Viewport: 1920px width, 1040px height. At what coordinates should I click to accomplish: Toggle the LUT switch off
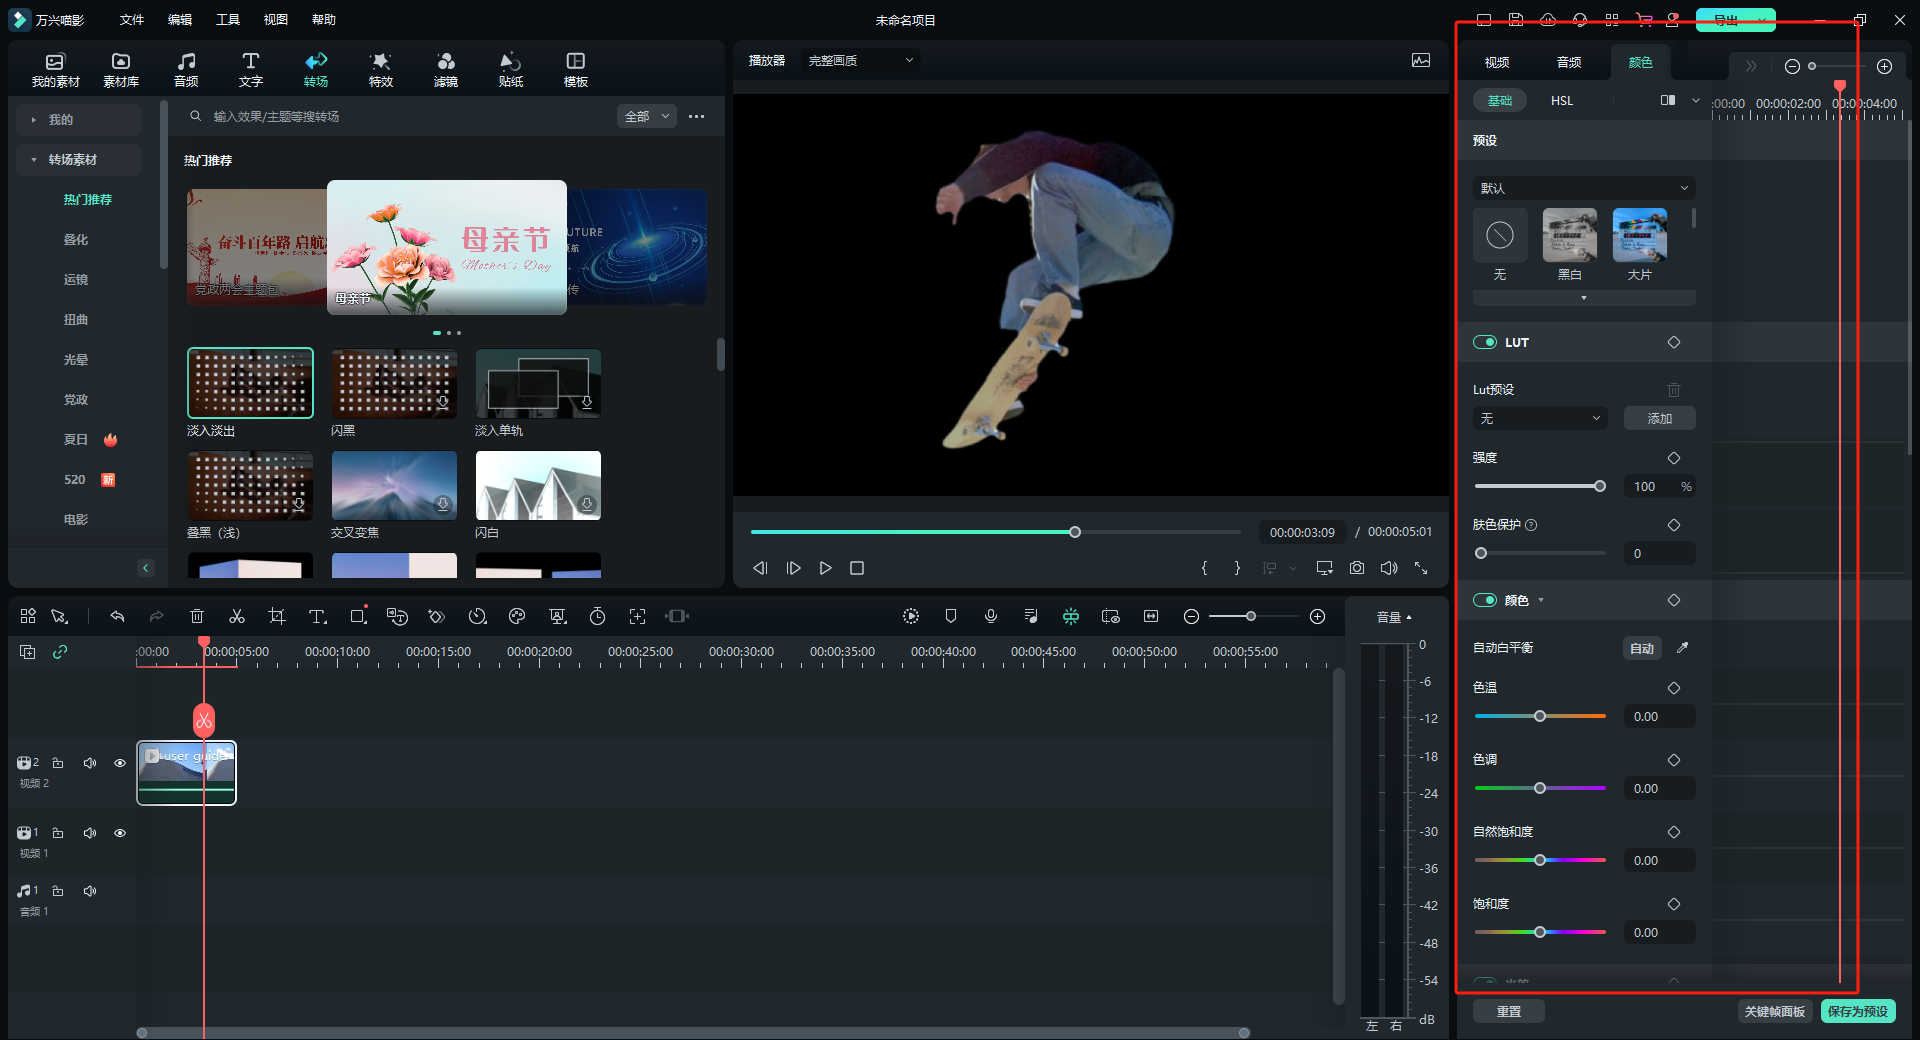click(x=1485, y=342)
